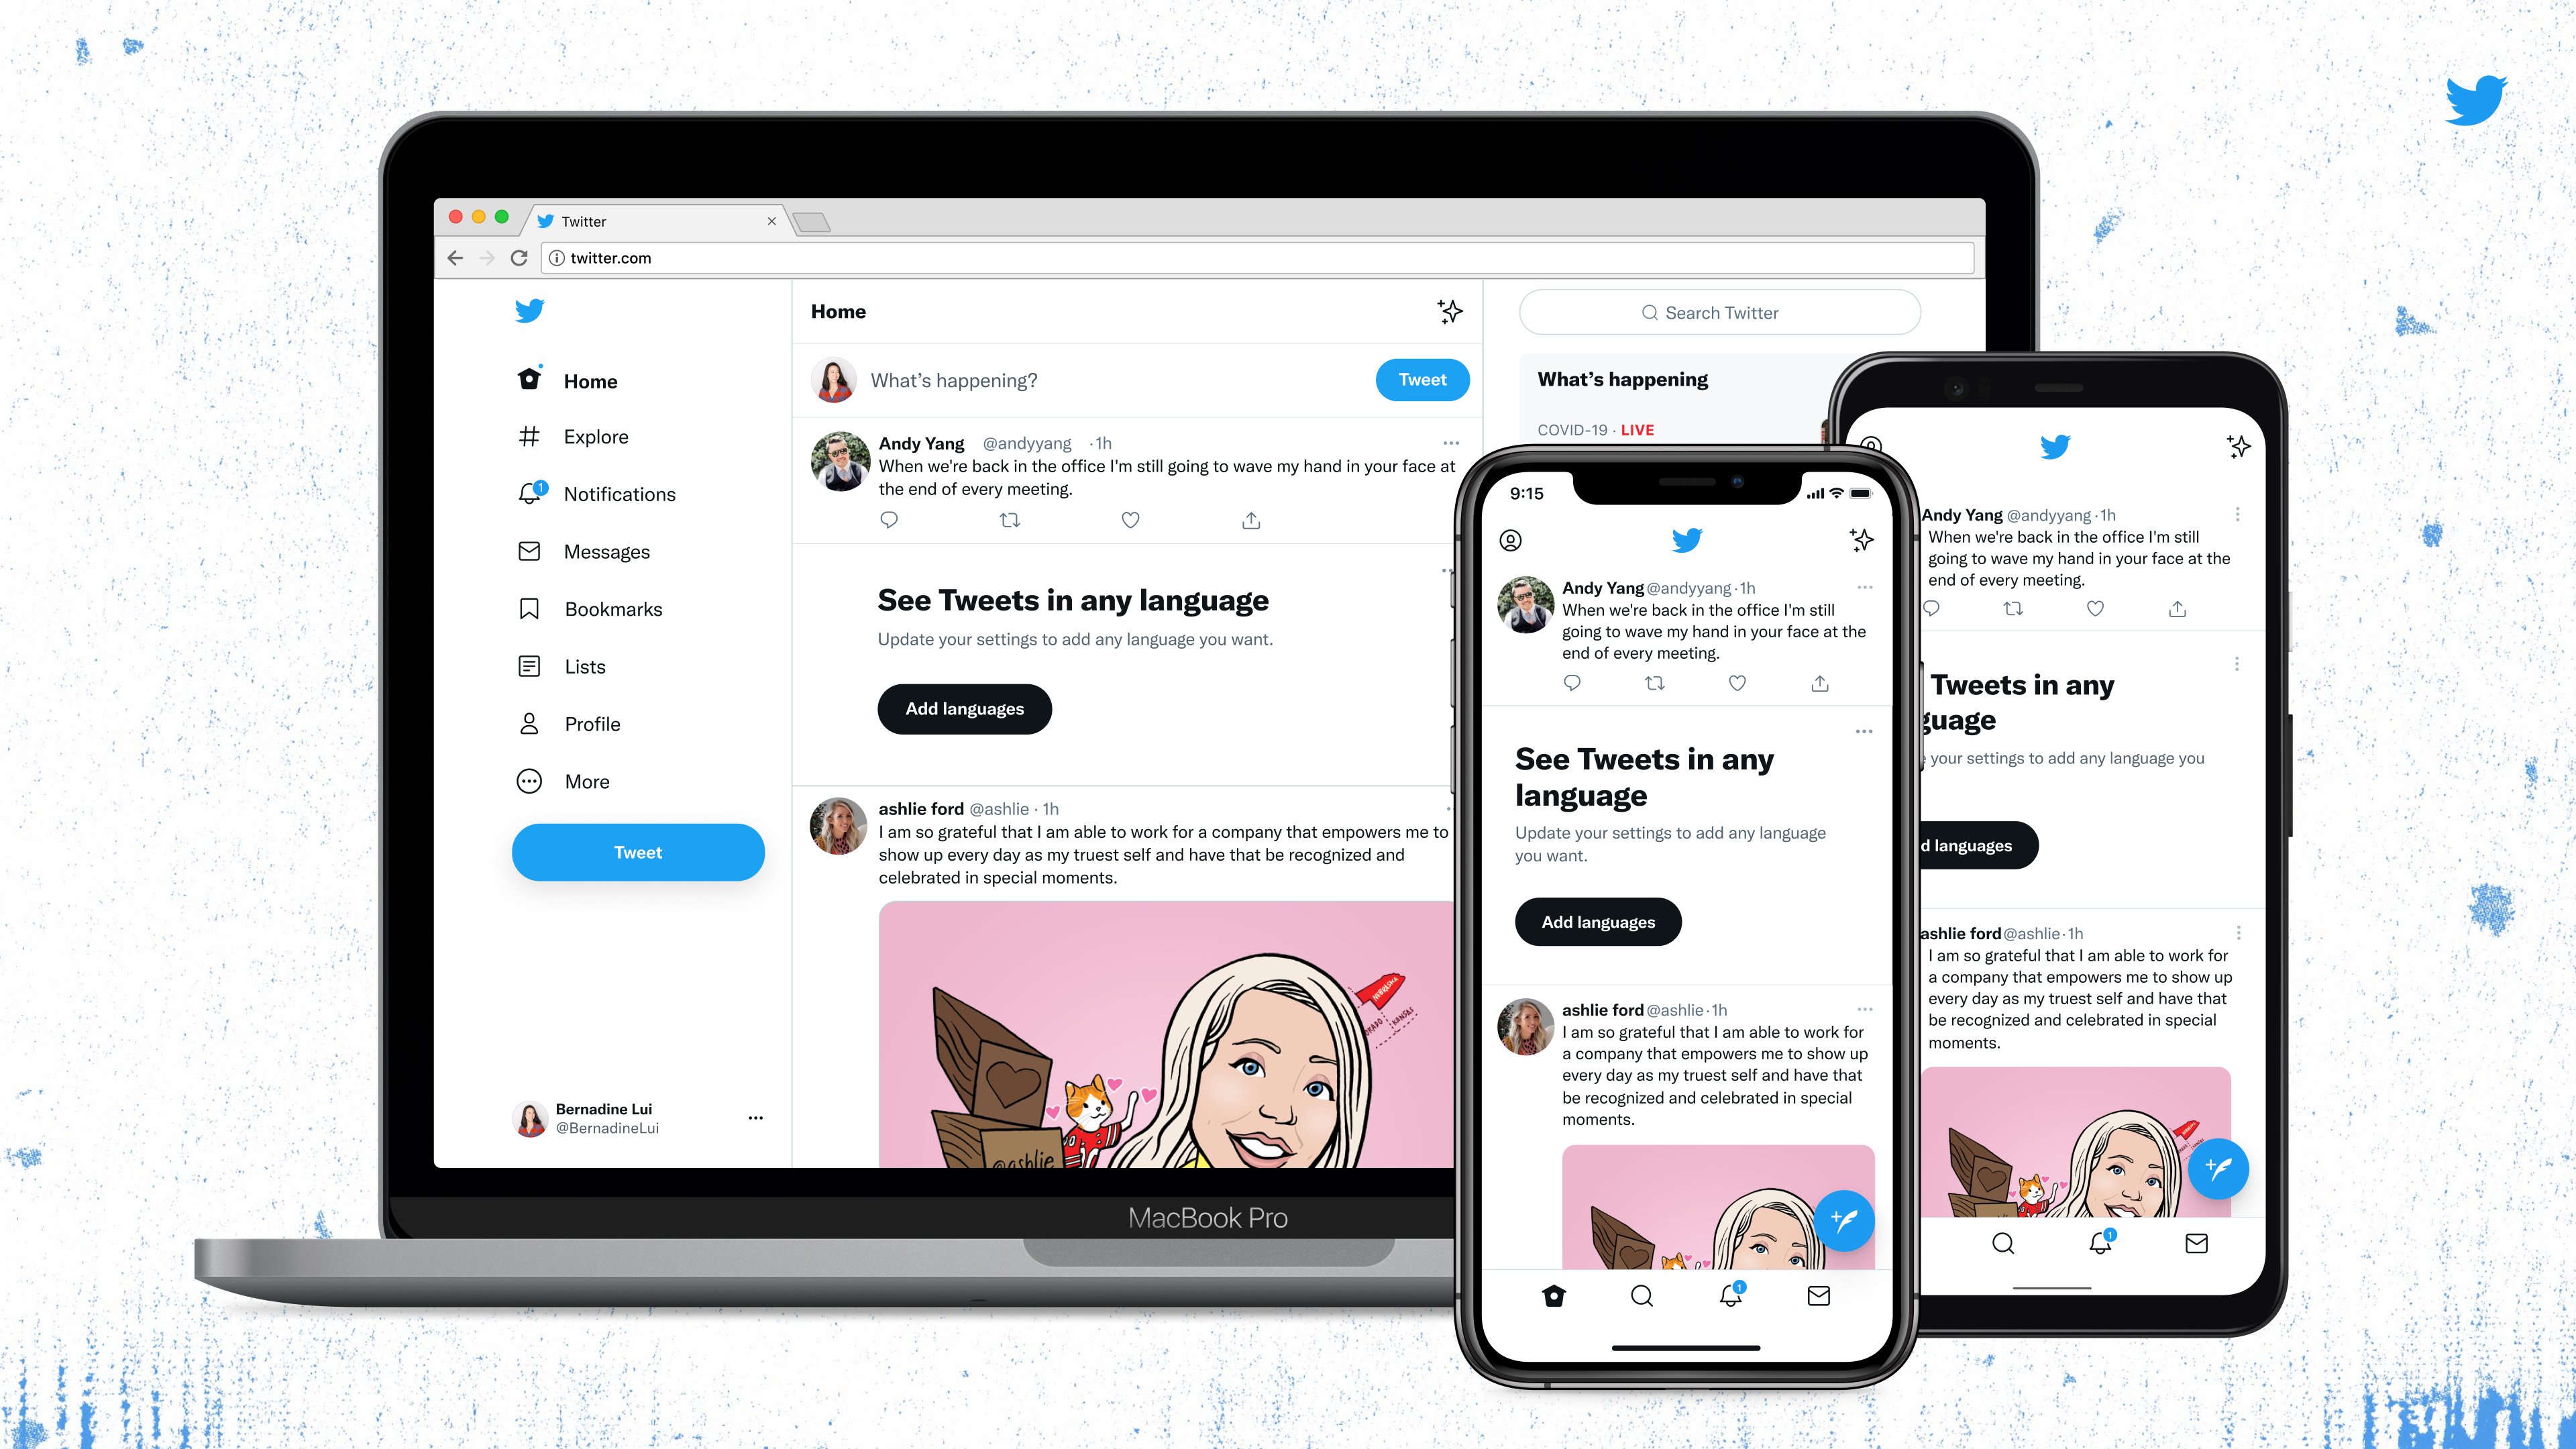Click the sparkle/magic icon on Home feed
This screenshot has height=1449, width=2576.
[1449, 311]
